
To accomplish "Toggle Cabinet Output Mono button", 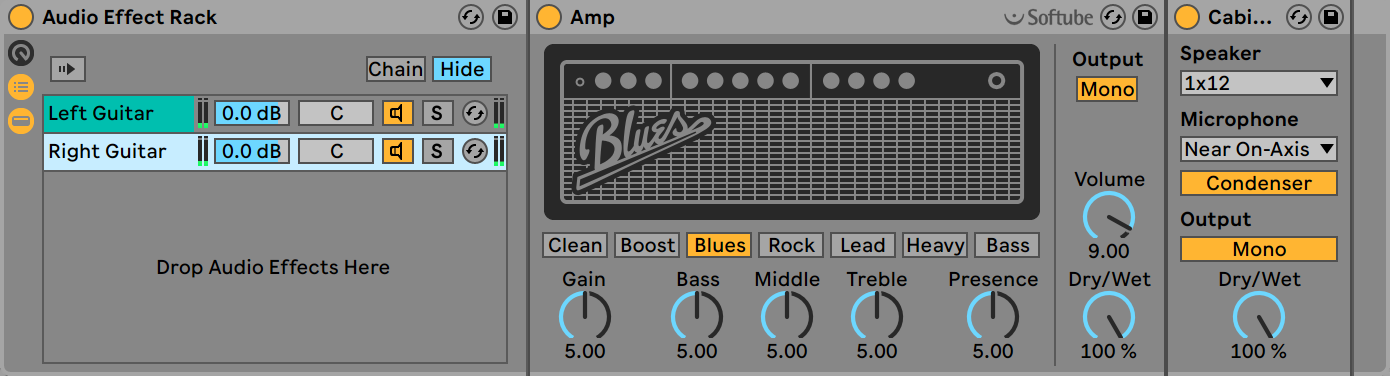I will [1259, 249].
